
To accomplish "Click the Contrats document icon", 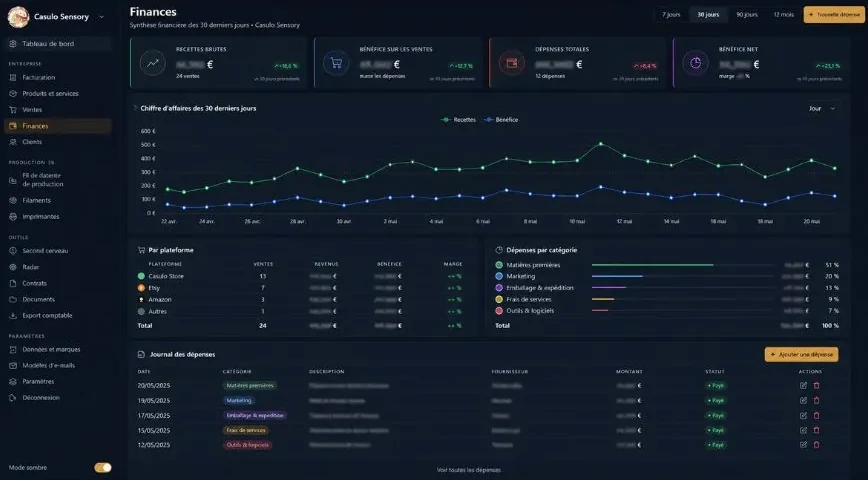I will pyautogui.click(x=13, y=283).
